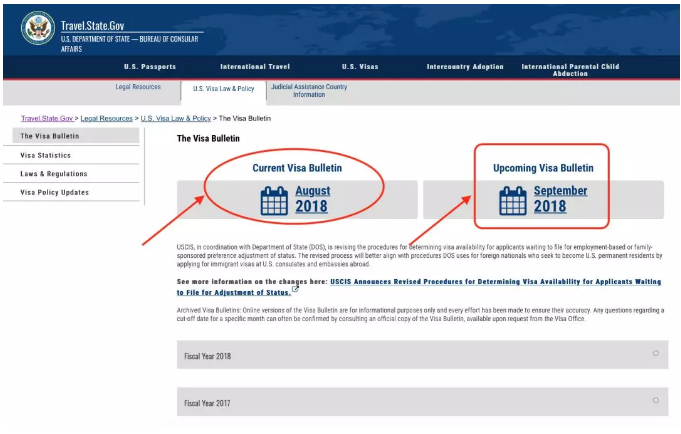Open the Intercountry Adoption menu

(x=465, y=67)
